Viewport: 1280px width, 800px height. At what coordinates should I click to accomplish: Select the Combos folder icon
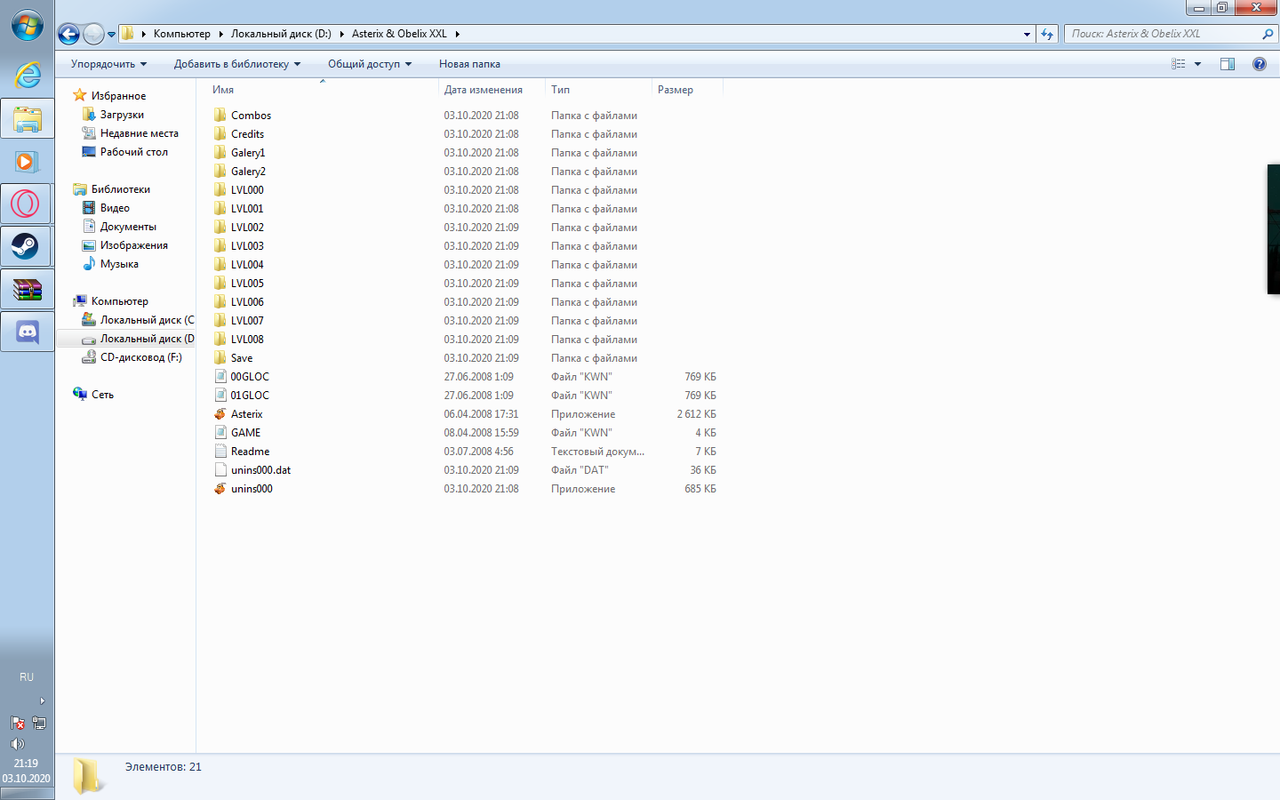221,115
